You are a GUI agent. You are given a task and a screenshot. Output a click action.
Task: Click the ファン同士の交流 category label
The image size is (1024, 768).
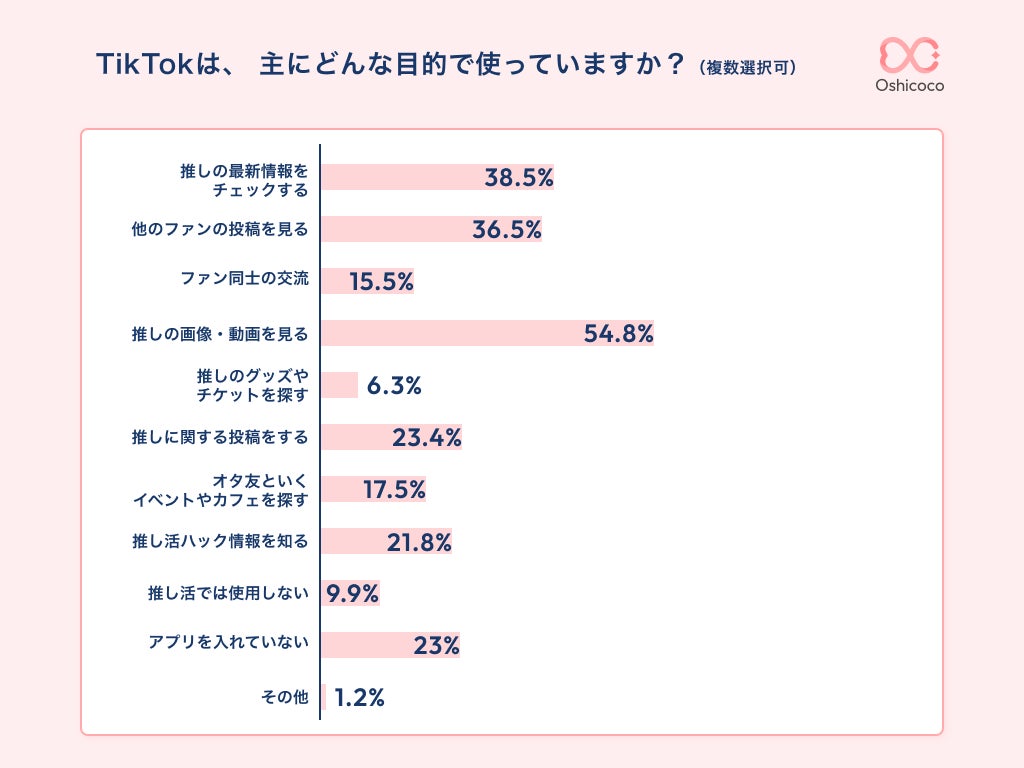click(244, 281)
